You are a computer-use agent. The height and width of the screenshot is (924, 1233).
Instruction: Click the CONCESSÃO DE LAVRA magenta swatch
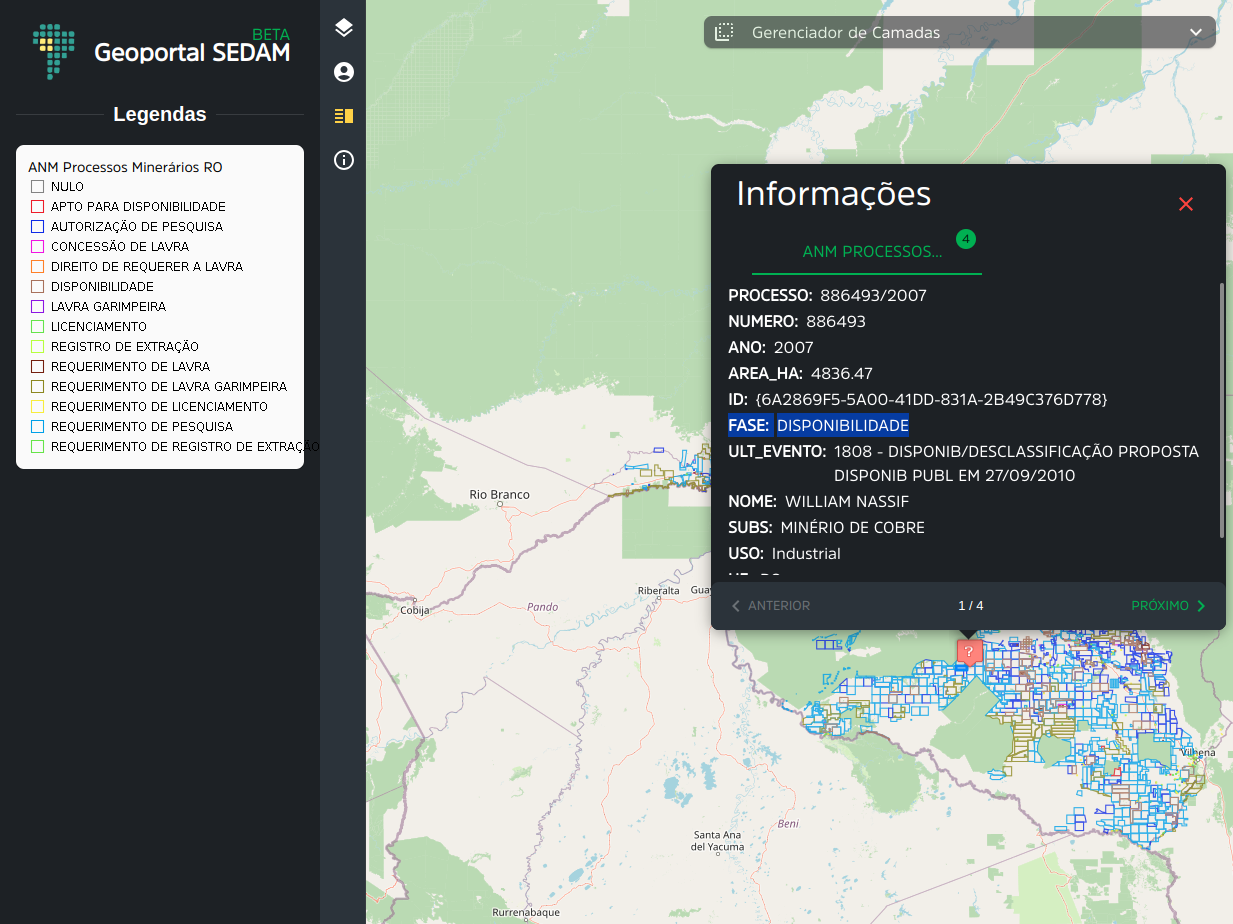(37, 247)
